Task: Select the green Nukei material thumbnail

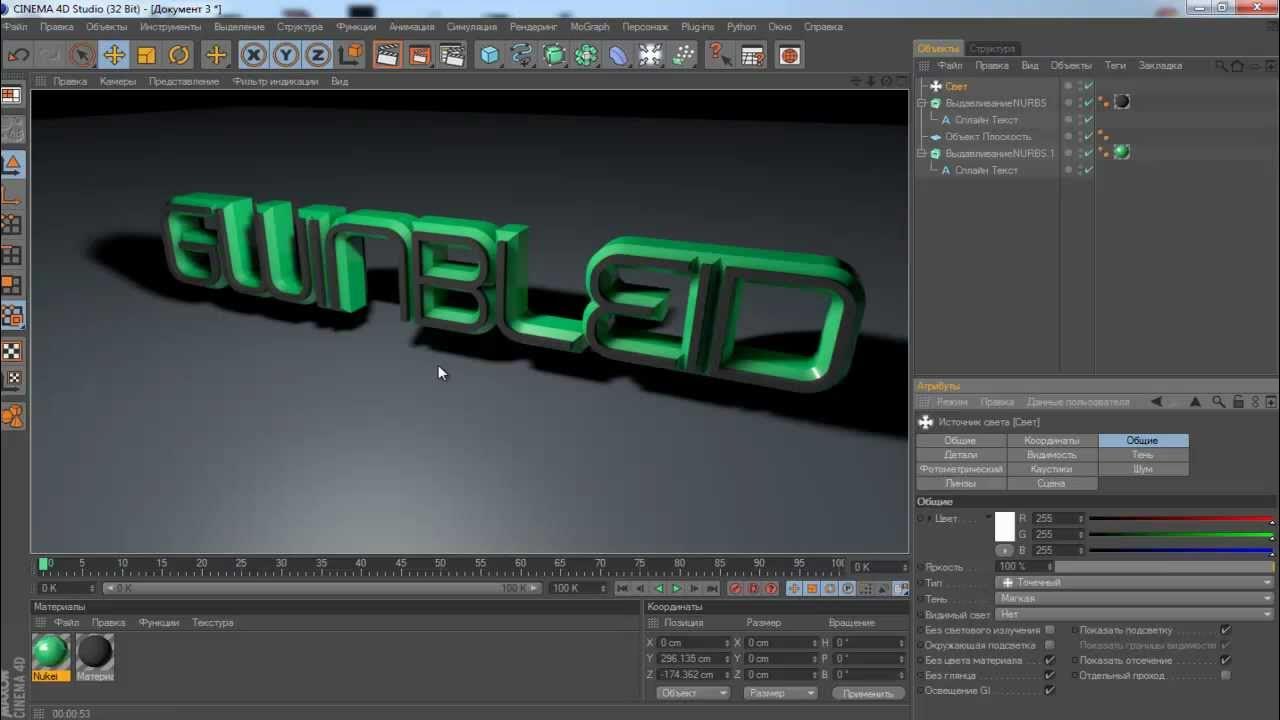Action: point(51,652)
